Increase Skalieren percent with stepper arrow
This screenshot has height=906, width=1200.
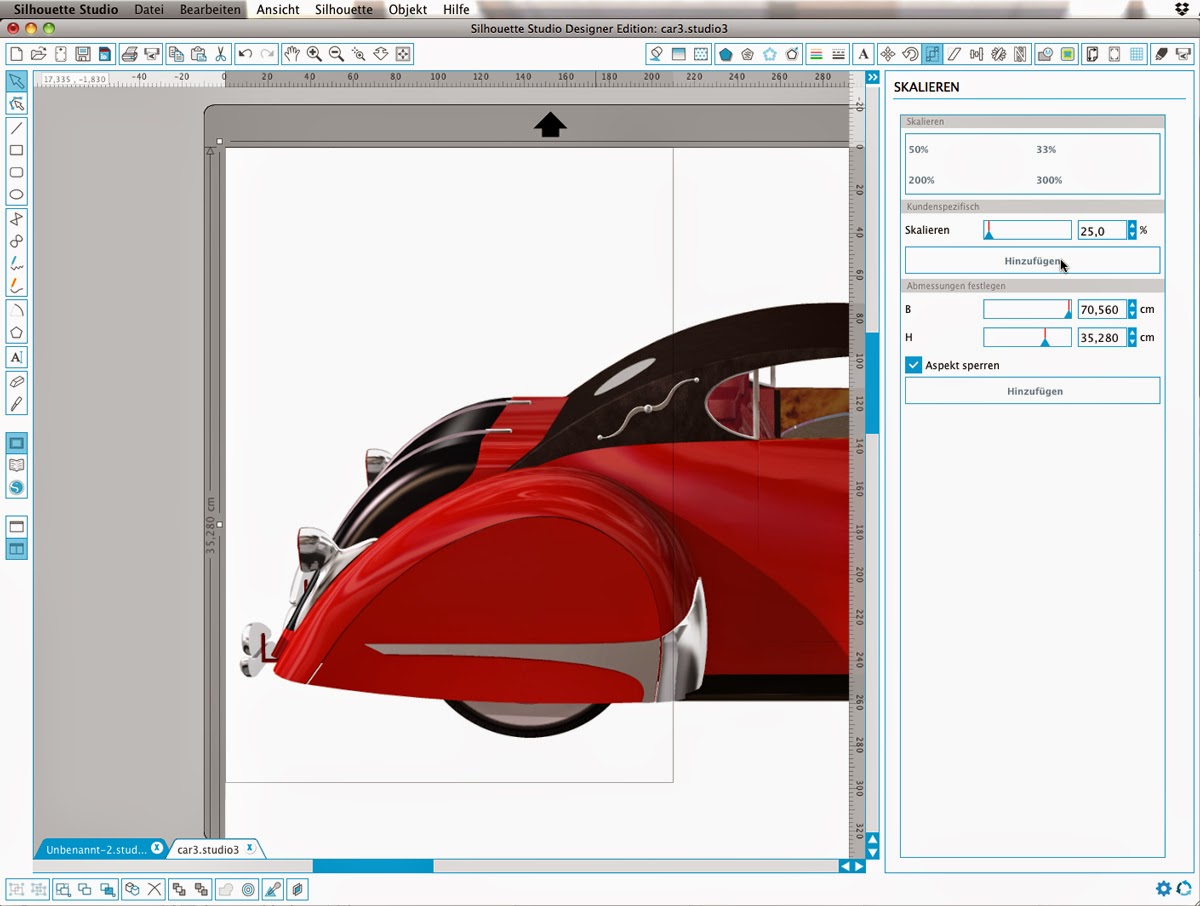click(1132, 226)
